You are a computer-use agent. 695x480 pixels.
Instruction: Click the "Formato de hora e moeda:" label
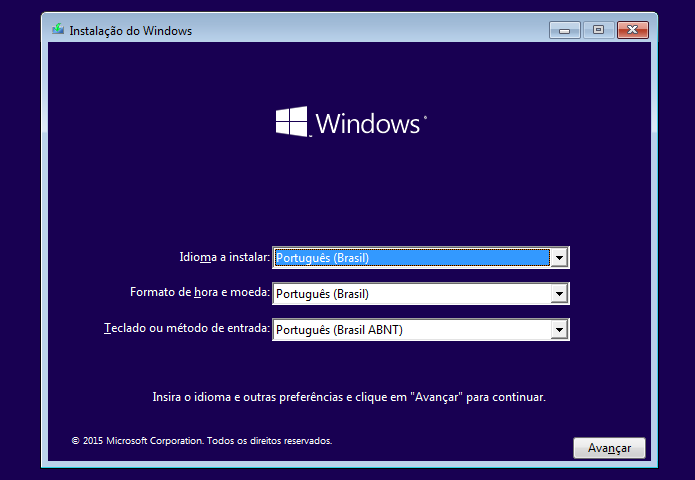click(x=200, y=292)
